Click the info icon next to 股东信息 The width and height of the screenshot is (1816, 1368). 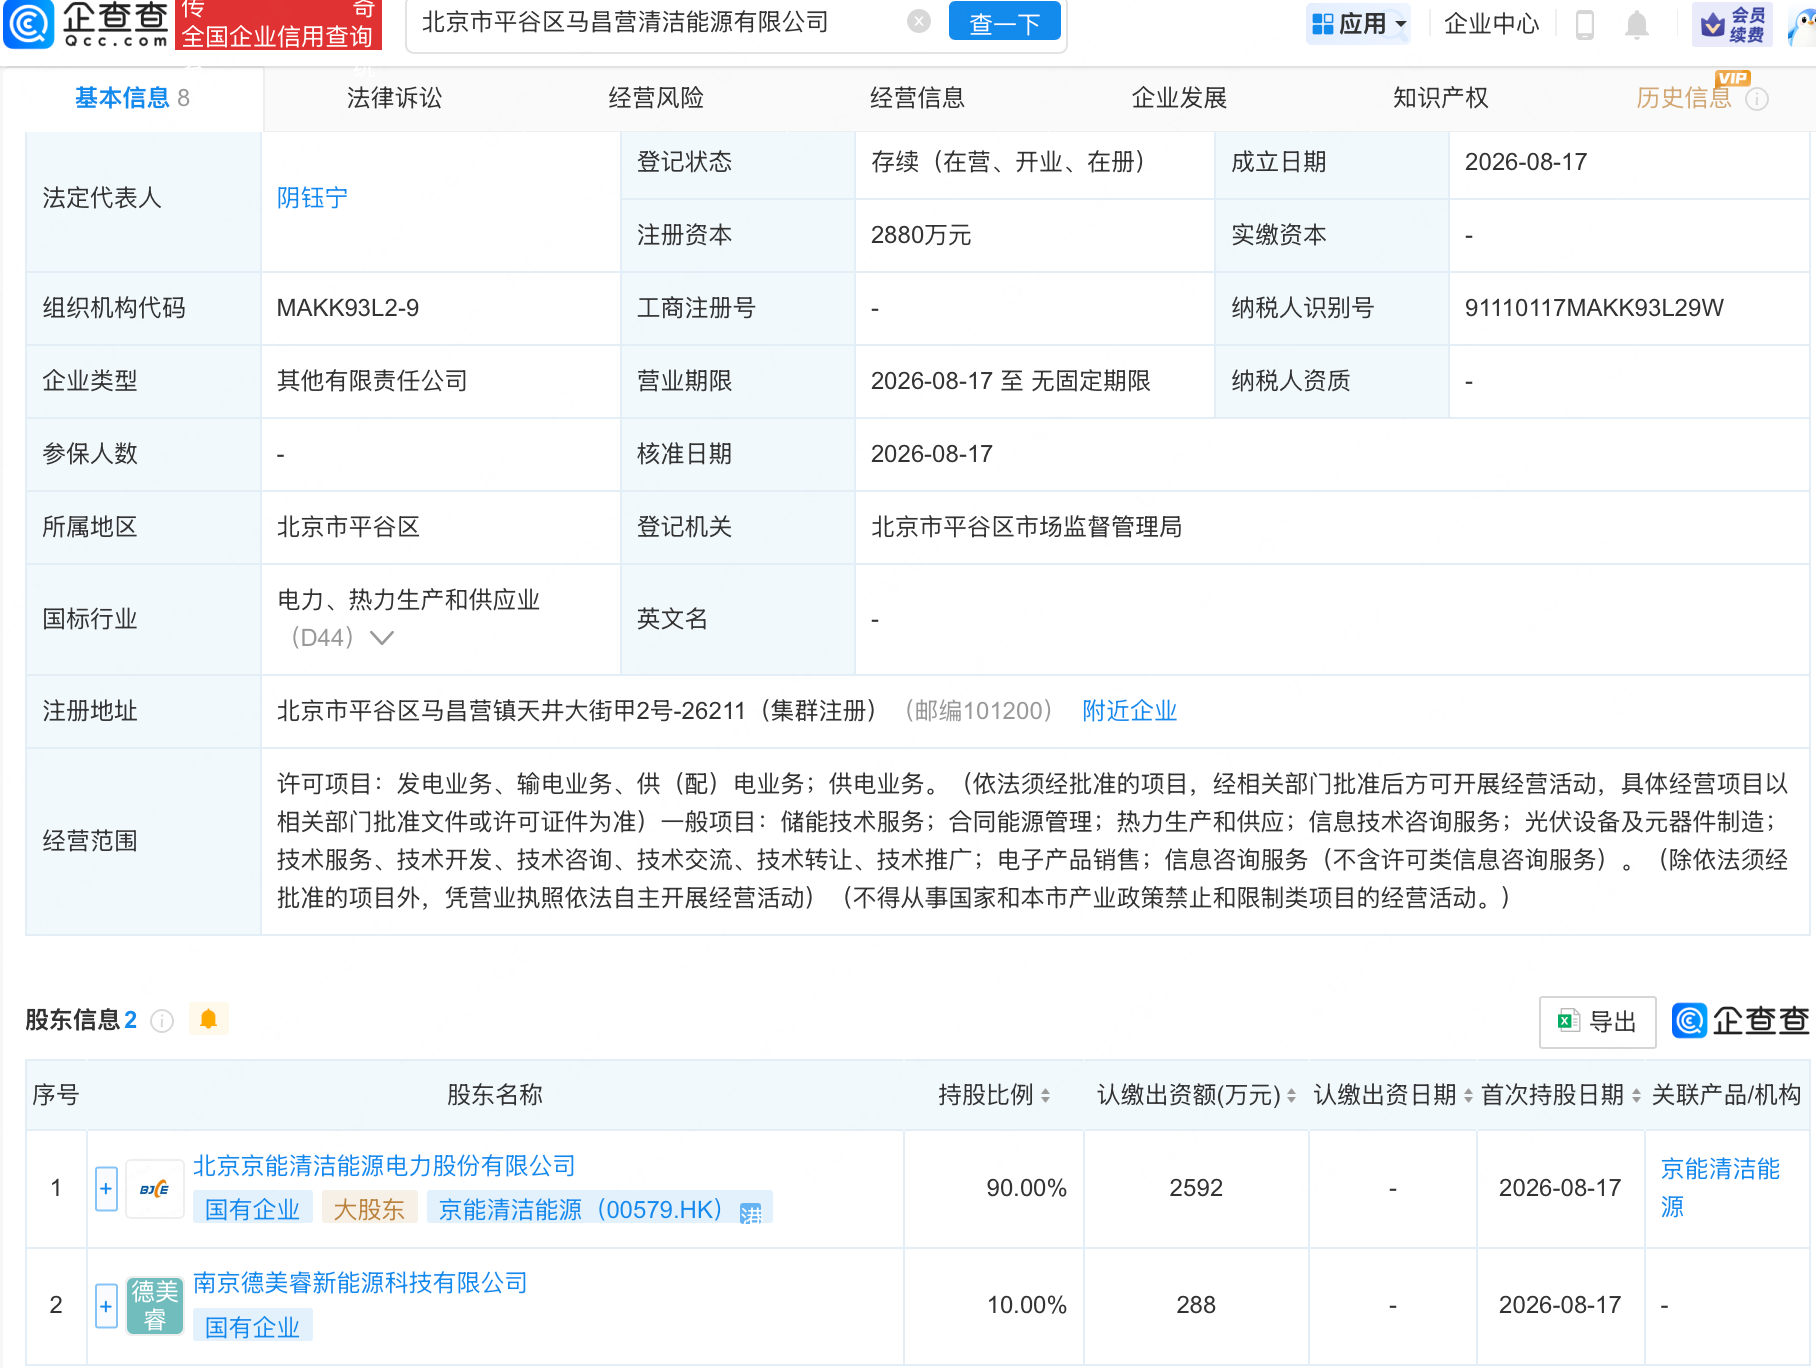[x=161, y=1021]
